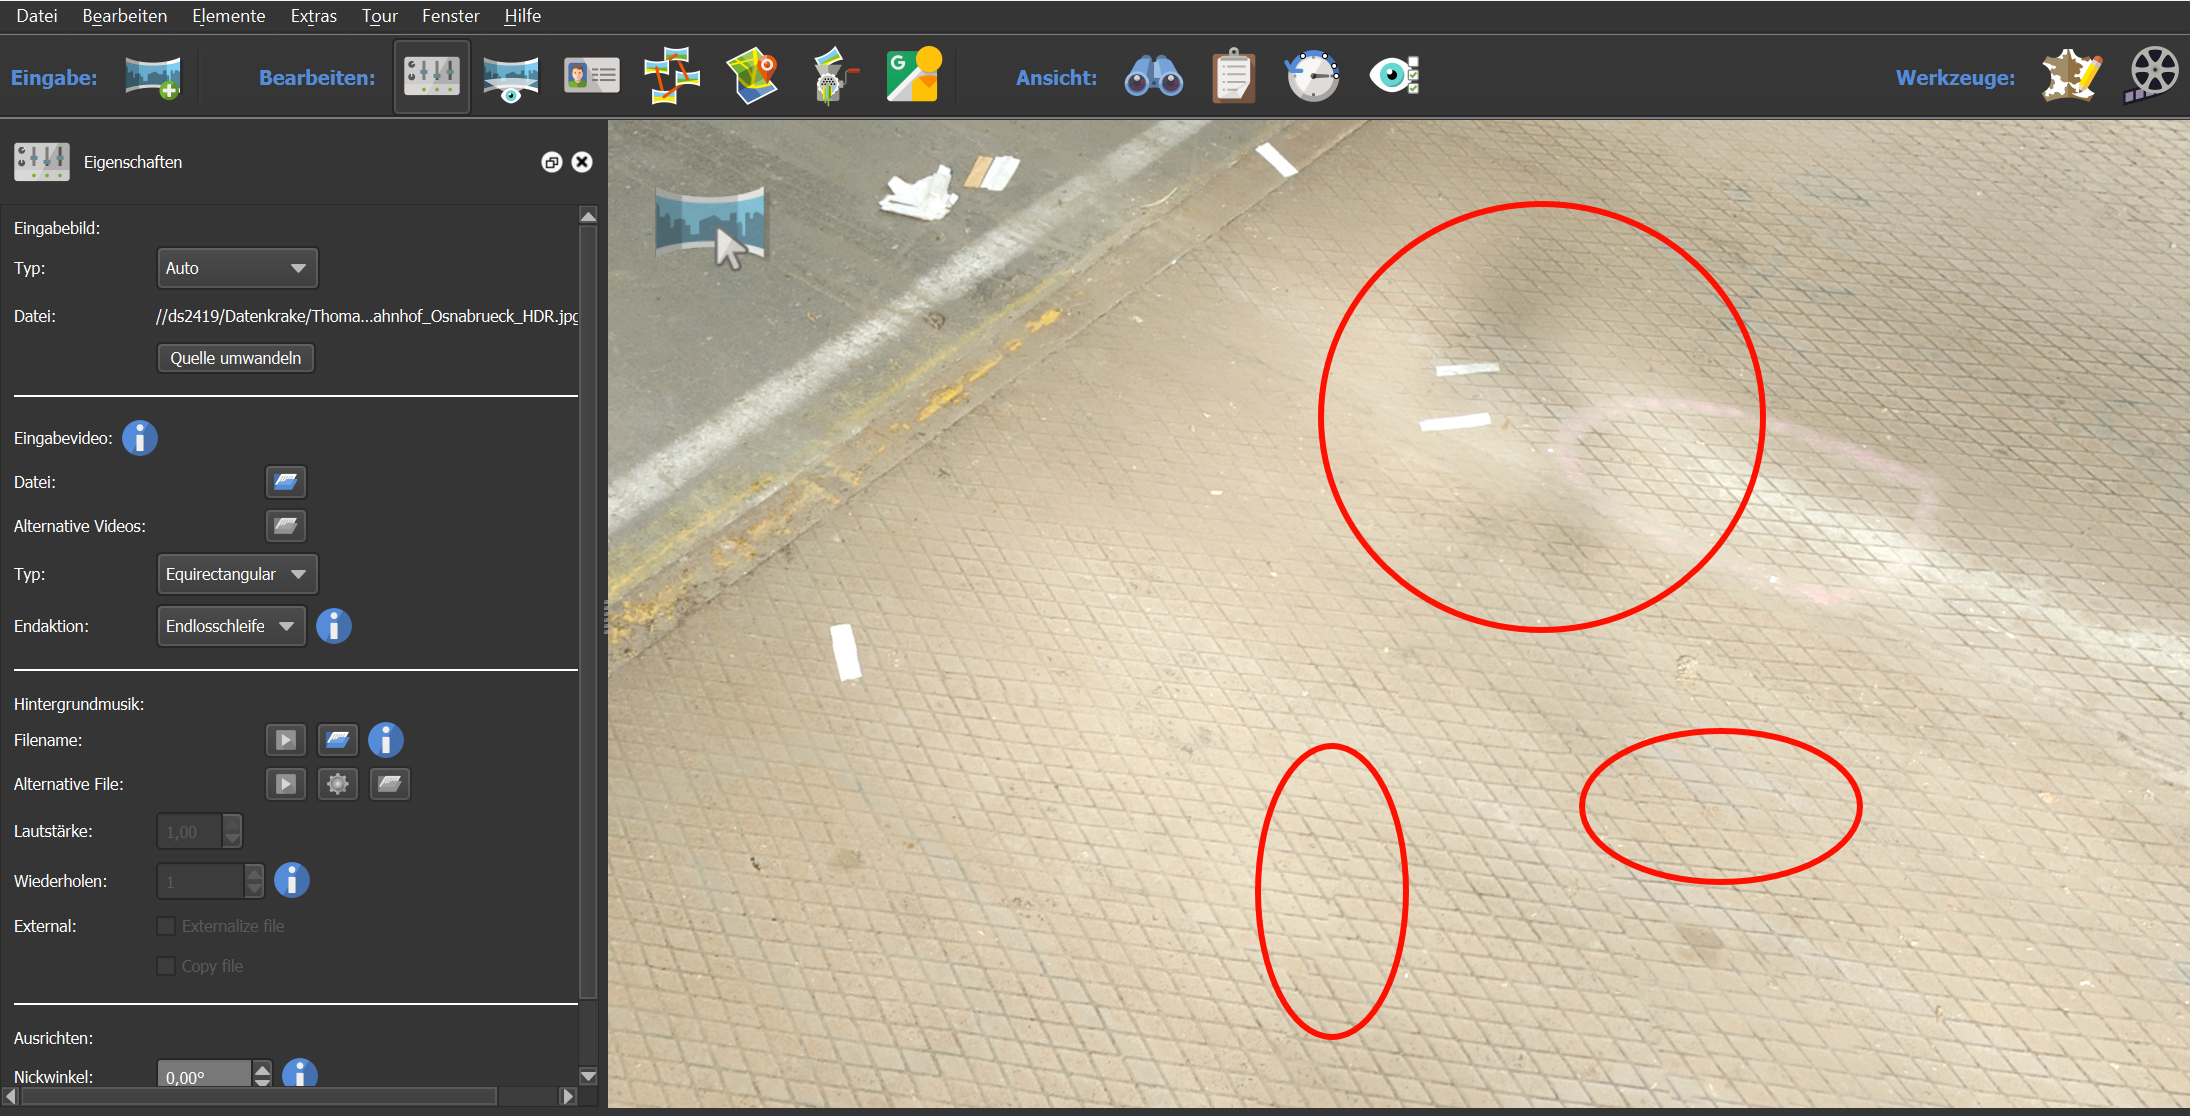Screen dimensions: 2190x1116
Task: Open the Tour menu
Action: click(380, 16)
